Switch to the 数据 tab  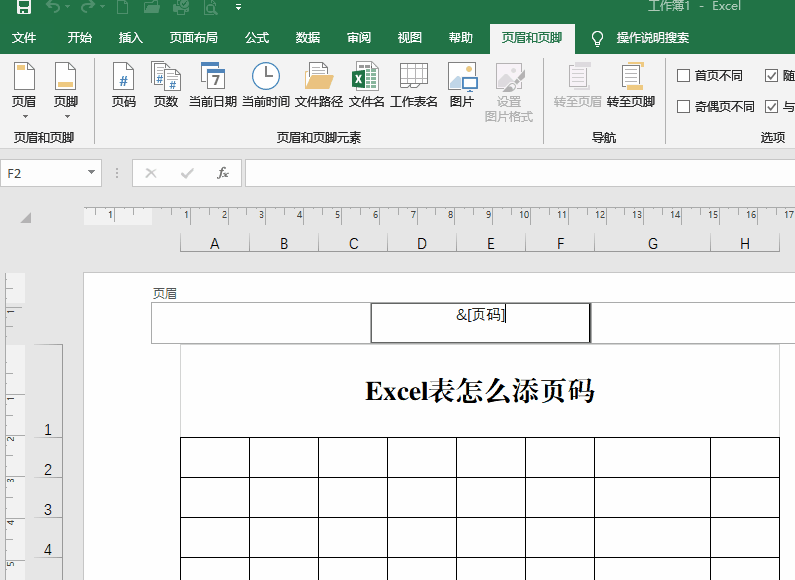point(308,38)
